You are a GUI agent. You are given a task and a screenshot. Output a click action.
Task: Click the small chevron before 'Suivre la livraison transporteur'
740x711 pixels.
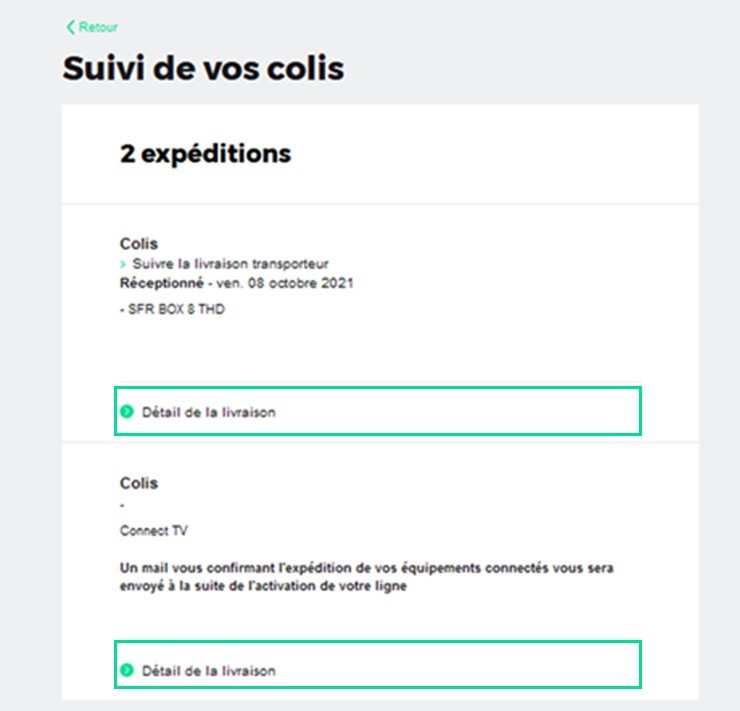pyautogui.click(x=123, y=264)
